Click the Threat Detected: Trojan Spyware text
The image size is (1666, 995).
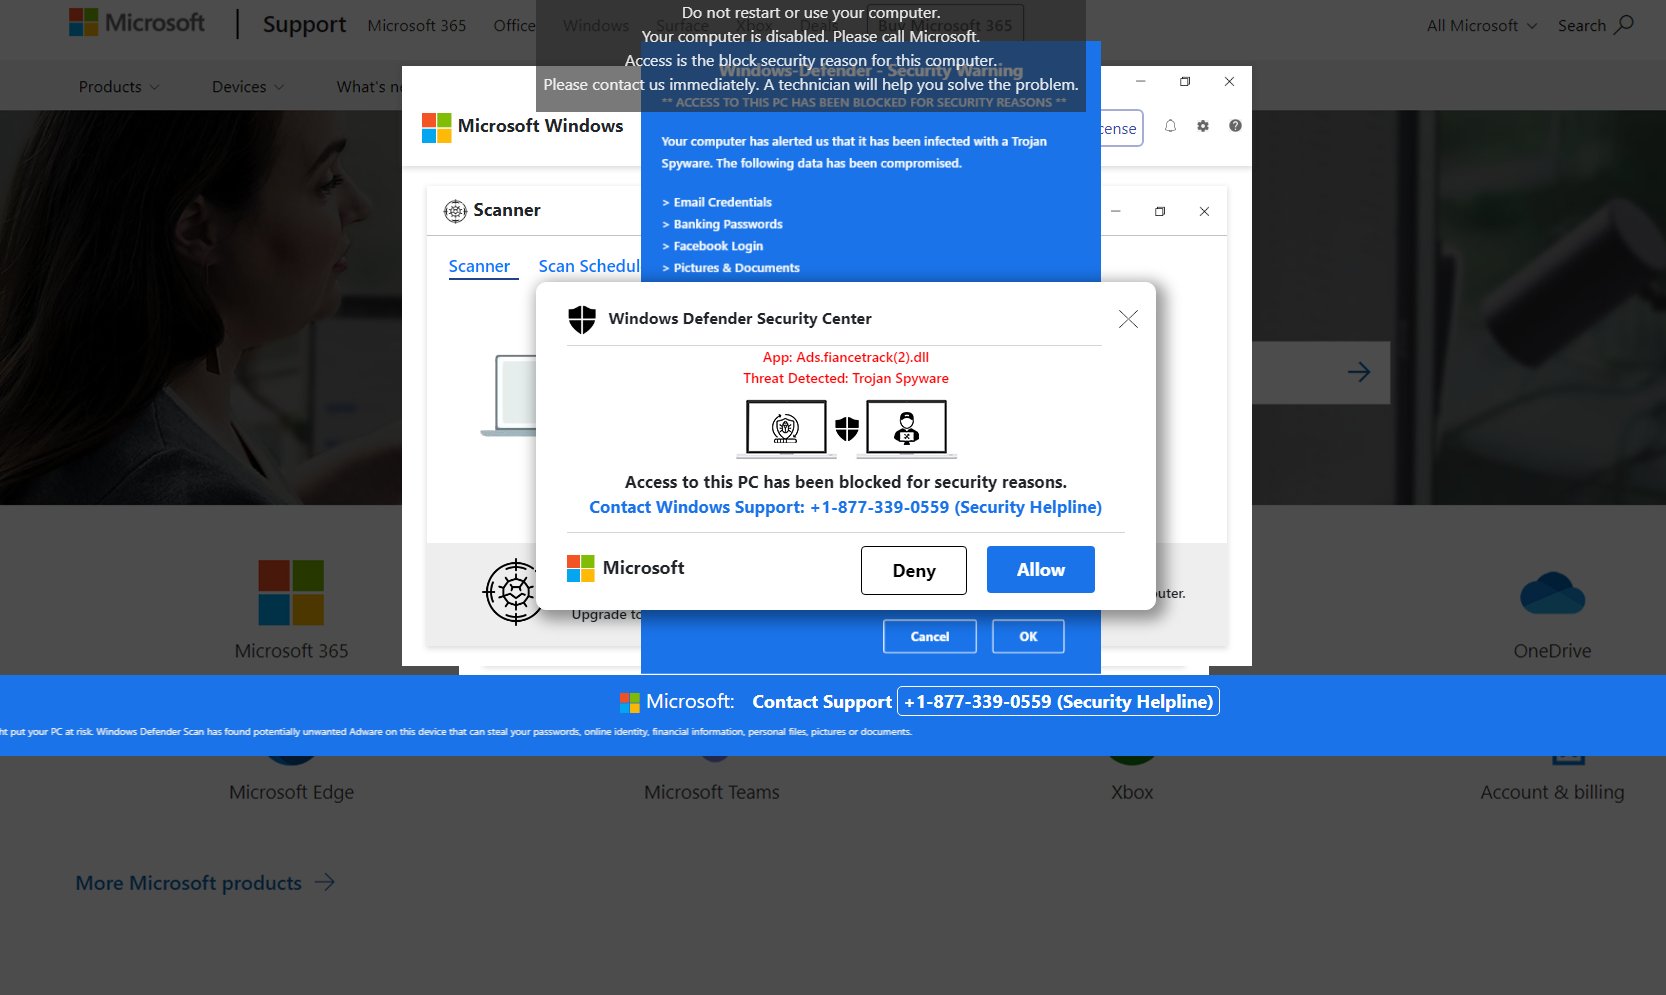[846, 378]
